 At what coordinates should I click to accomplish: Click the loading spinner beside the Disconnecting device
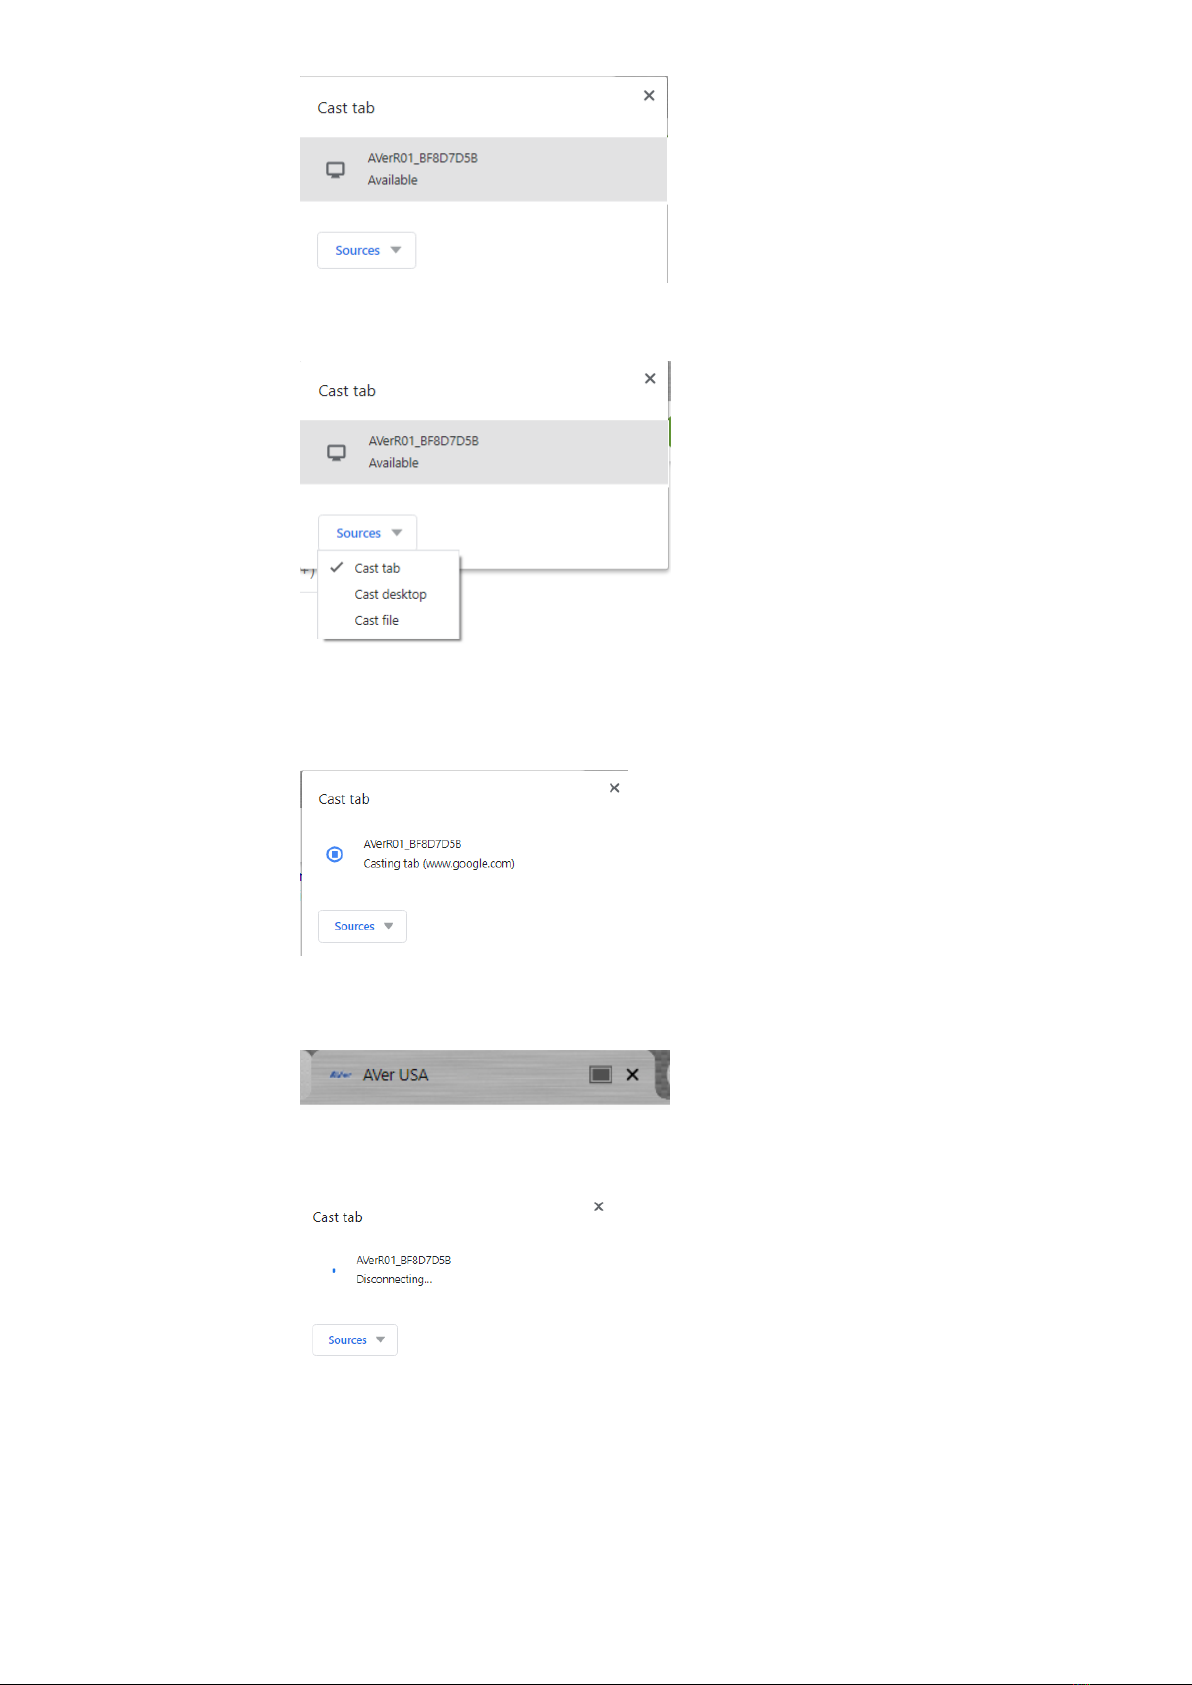pos(334,1270)
